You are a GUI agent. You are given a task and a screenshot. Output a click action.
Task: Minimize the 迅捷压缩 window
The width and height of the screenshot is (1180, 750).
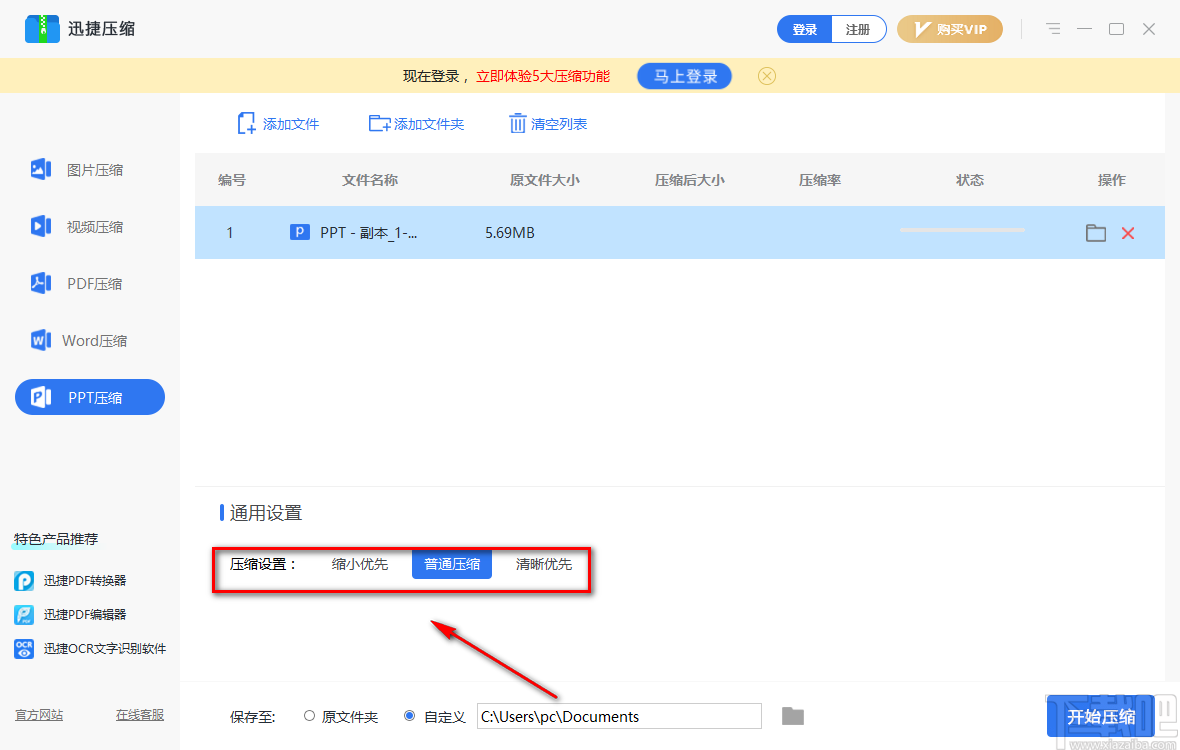[1084, 29]
